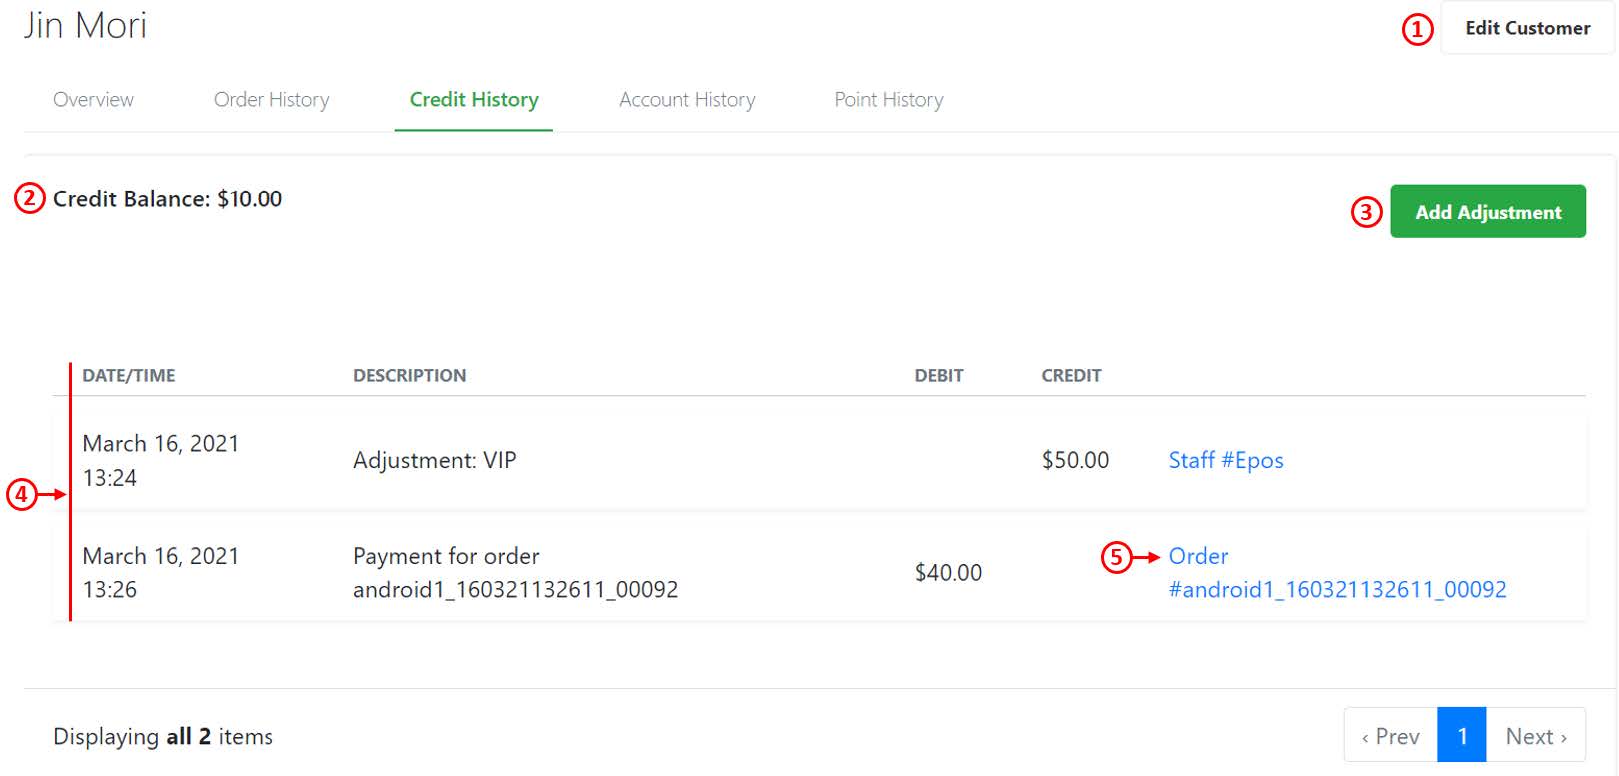Go to the Account History tab
1619x776 pixels.
pos(687,100)
